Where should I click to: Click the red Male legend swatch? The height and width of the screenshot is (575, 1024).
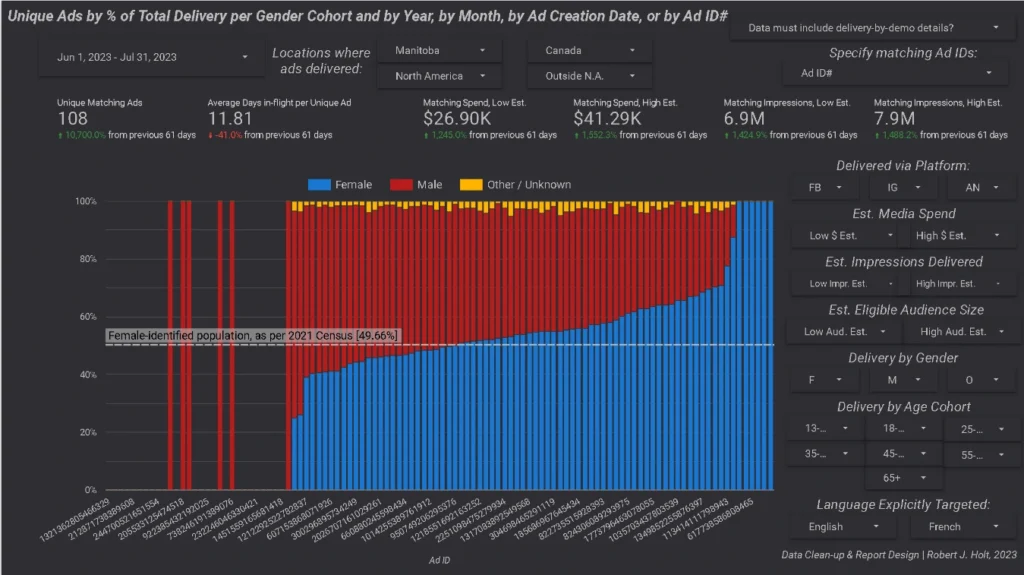(401, 185)
